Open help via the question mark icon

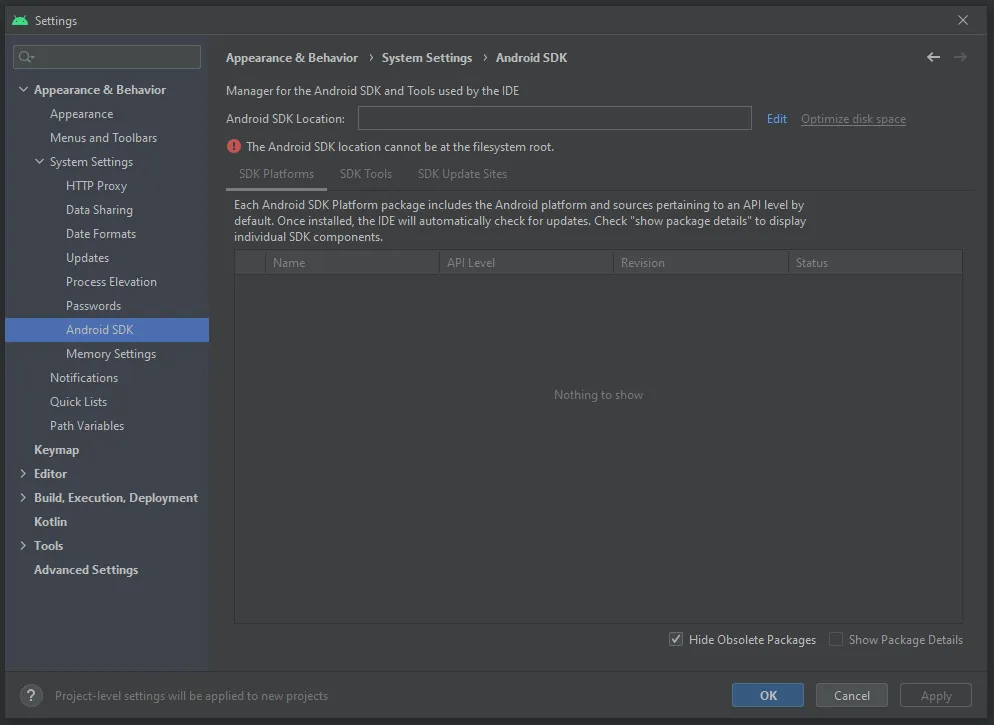click(x=31, y=695)
